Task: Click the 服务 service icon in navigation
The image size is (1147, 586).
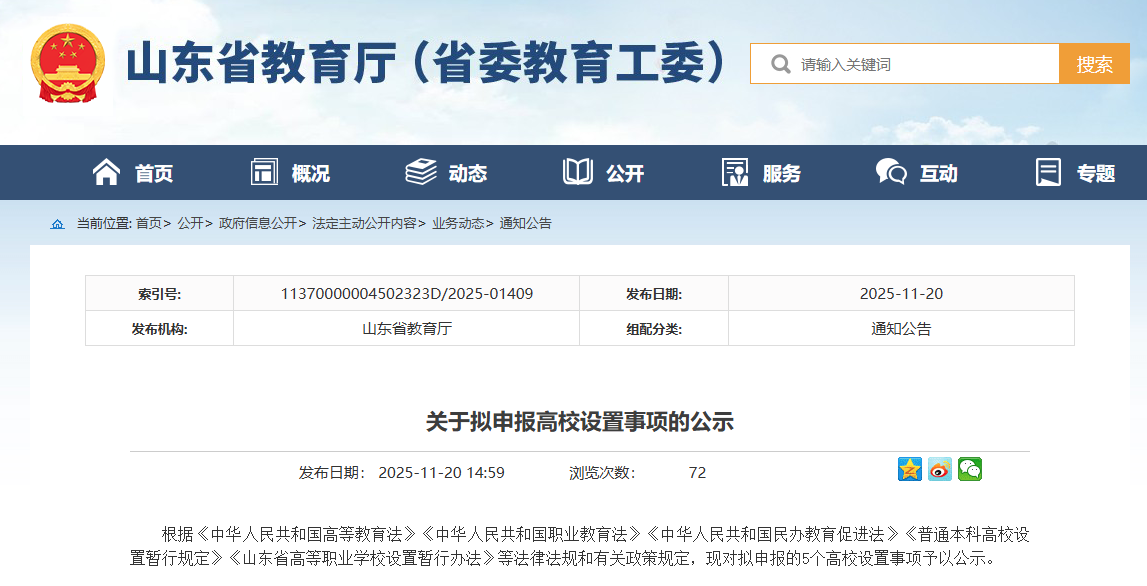Action: pos(735,172)
